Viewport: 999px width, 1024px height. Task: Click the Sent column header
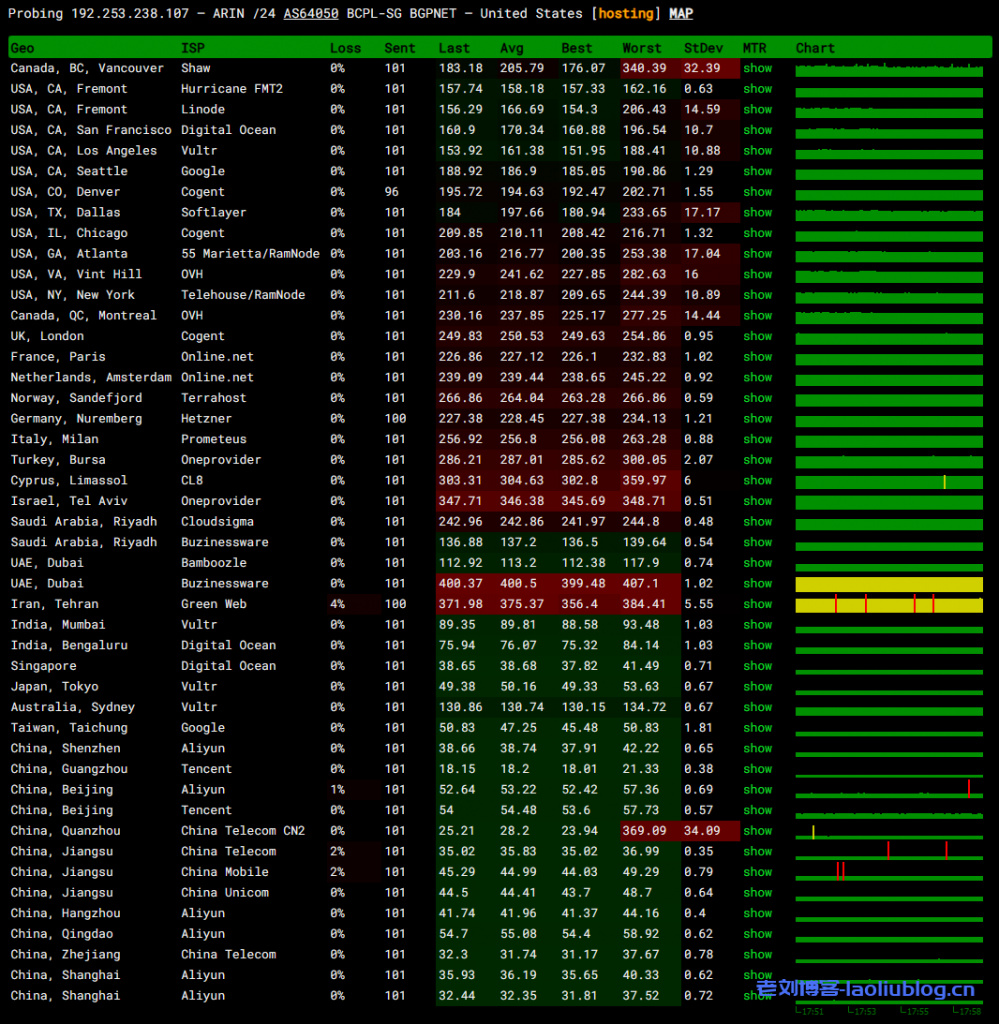click(400, 48)
